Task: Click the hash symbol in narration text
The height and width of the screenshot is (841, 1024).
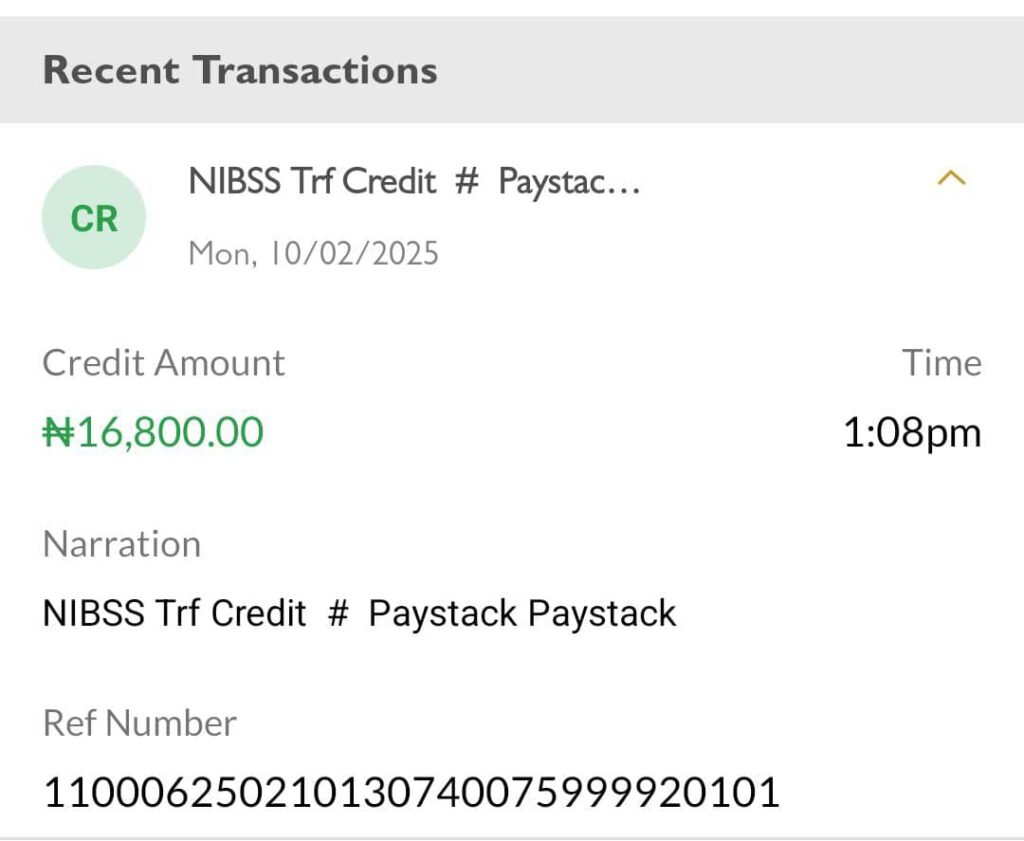Action: [x=338, y=614]
